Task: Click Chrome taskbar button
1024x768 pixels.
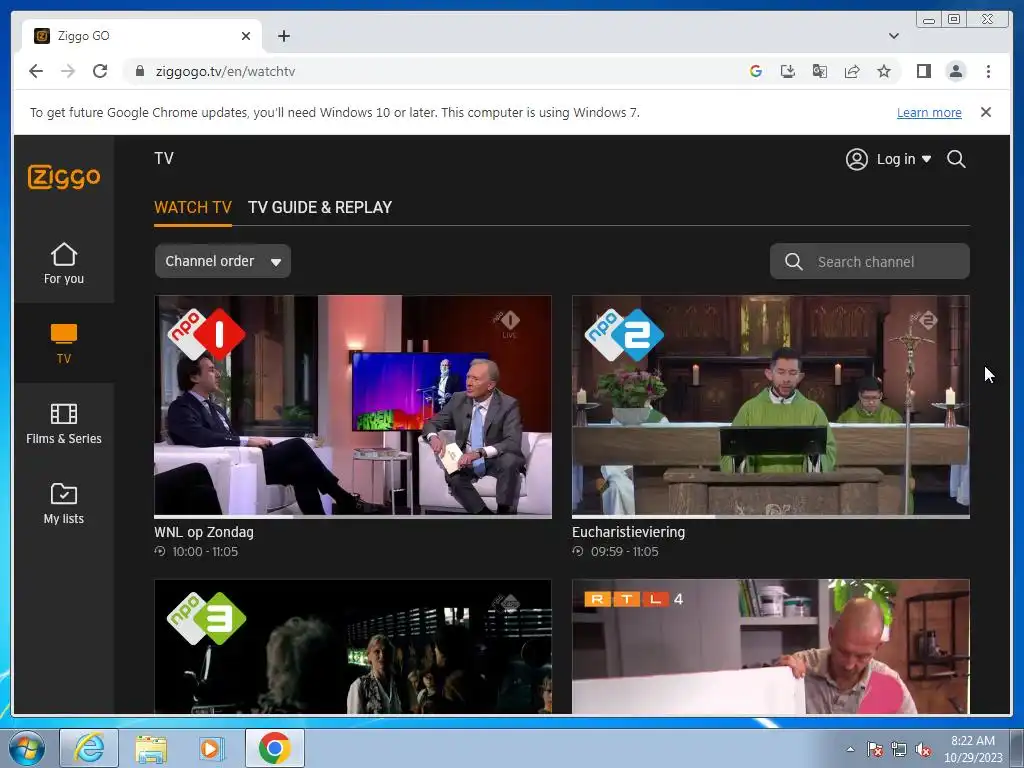Action: 275,748
